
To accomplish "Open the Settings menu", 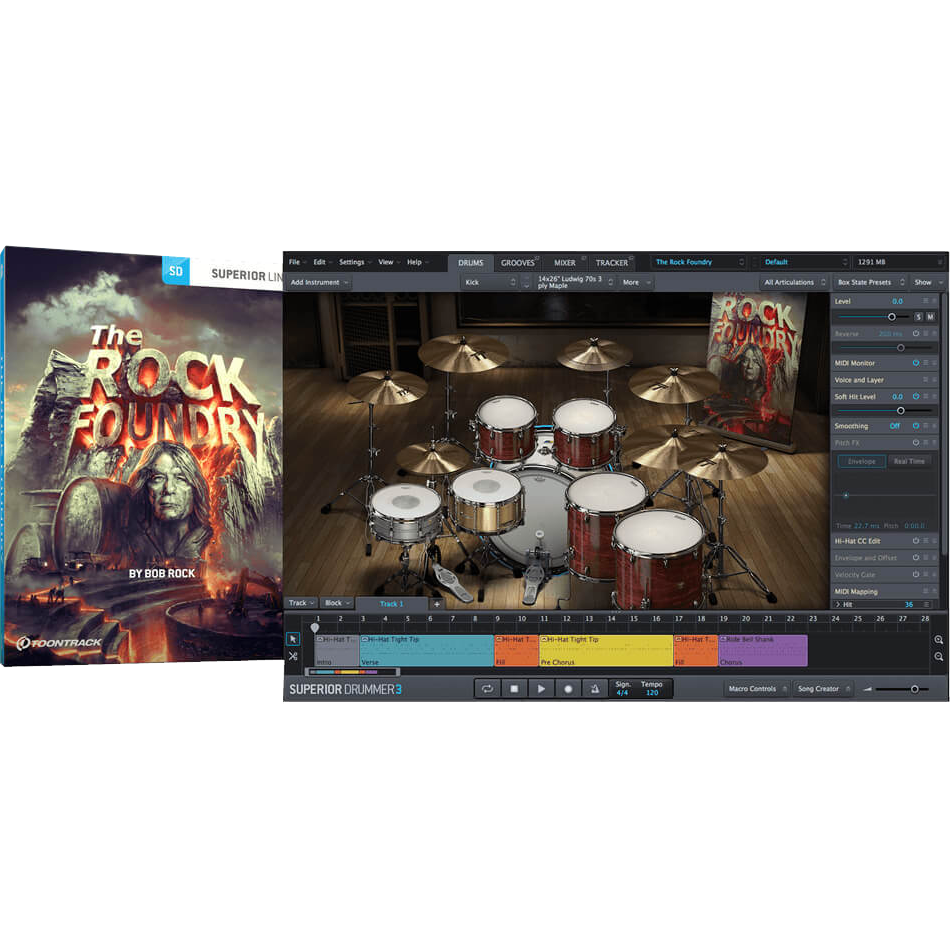I will tap(353, 262).
